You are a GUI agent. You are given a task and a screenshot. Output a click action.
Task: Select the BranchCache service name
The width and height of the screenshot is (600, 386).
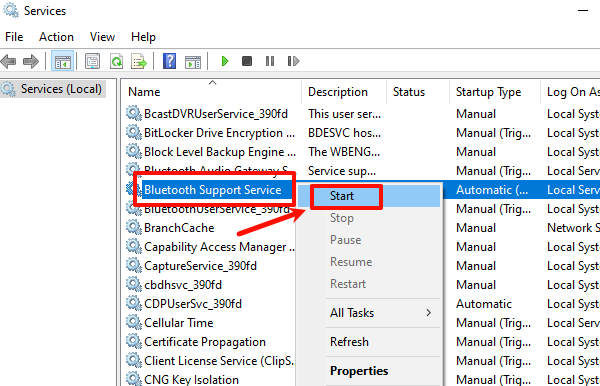click(x=179, y=228)
